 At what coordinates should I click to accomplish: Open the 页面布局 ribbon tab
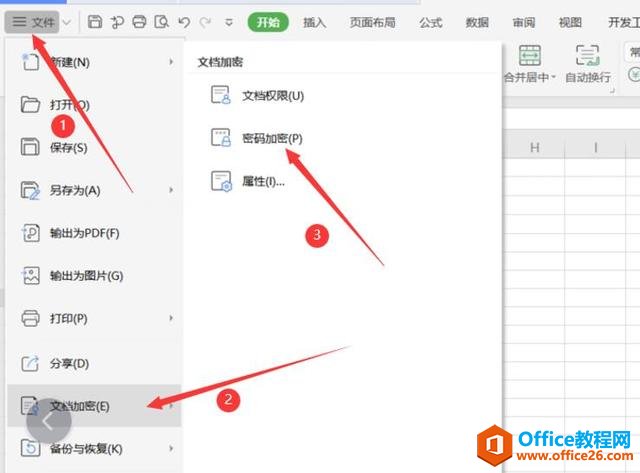[x=372, y=22]
